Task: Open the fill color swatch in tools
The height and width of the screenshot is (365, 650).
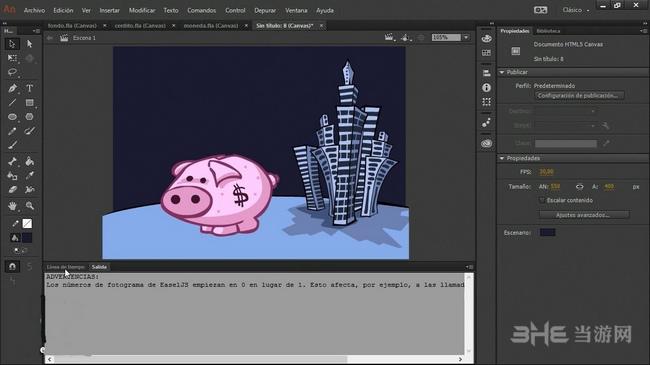Action: (27, 238)
